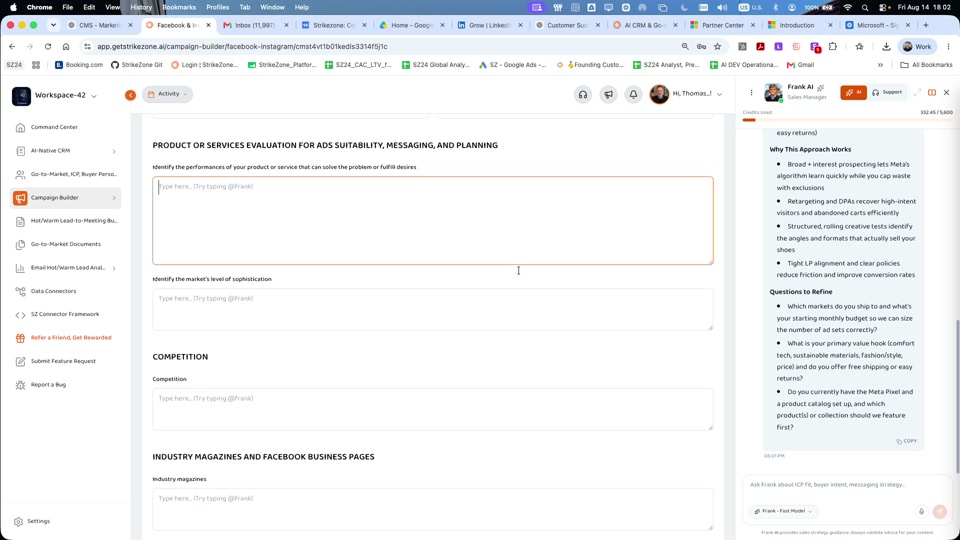
Task: Click the send message button
Action: click(940, 511)
